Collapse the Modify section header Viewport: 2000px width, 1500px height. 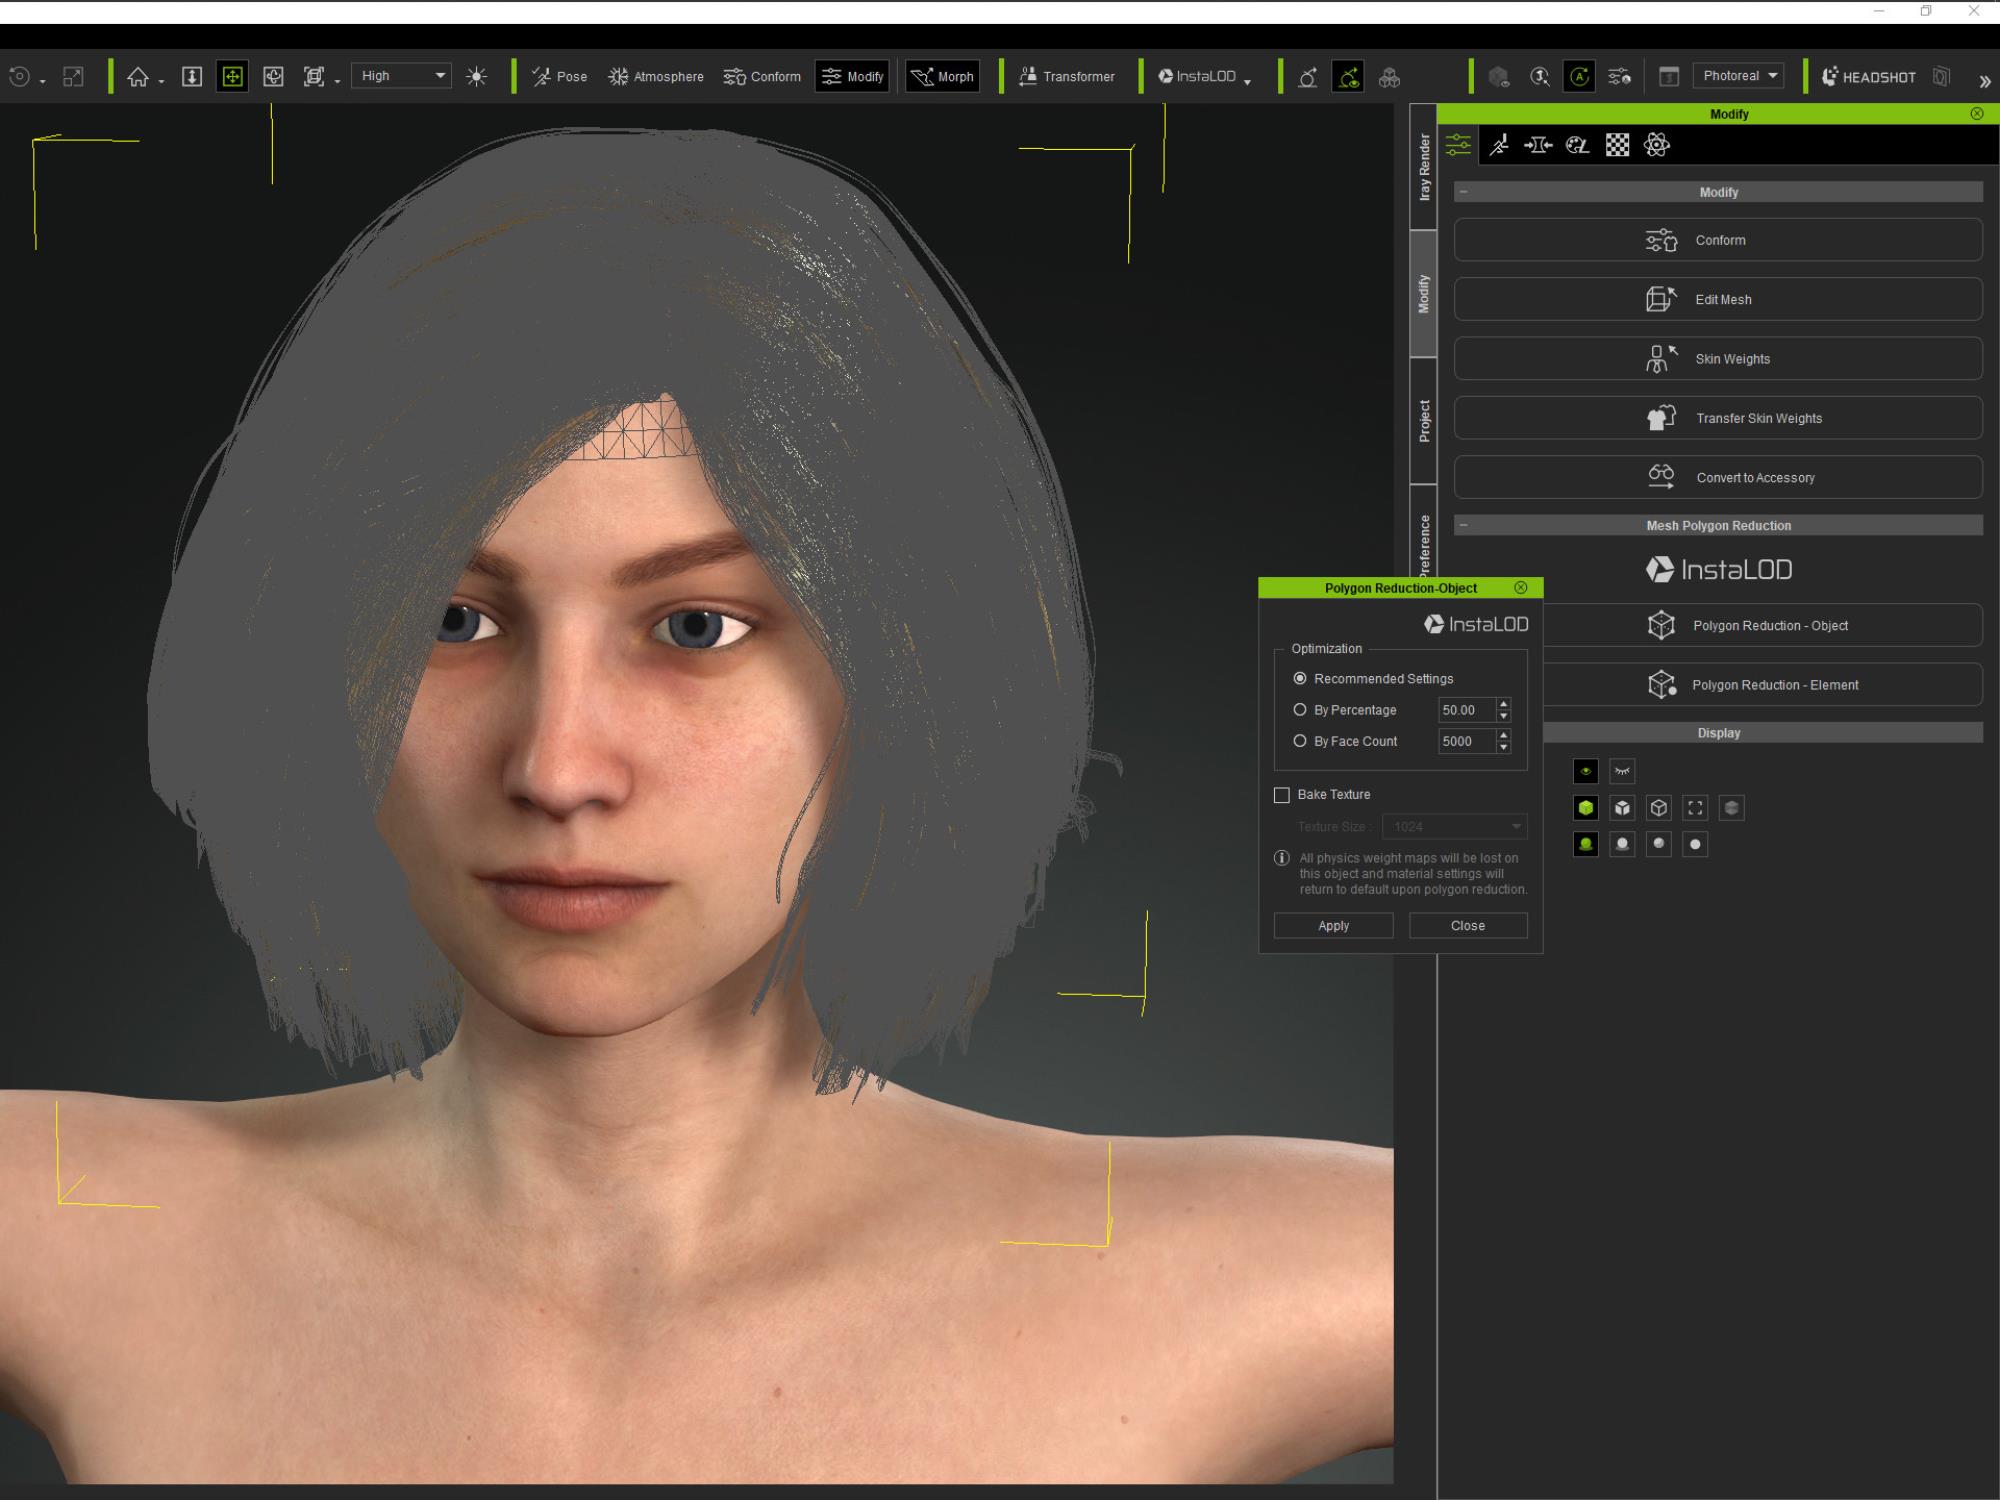pyautogui.click(x=1464, y=192)
